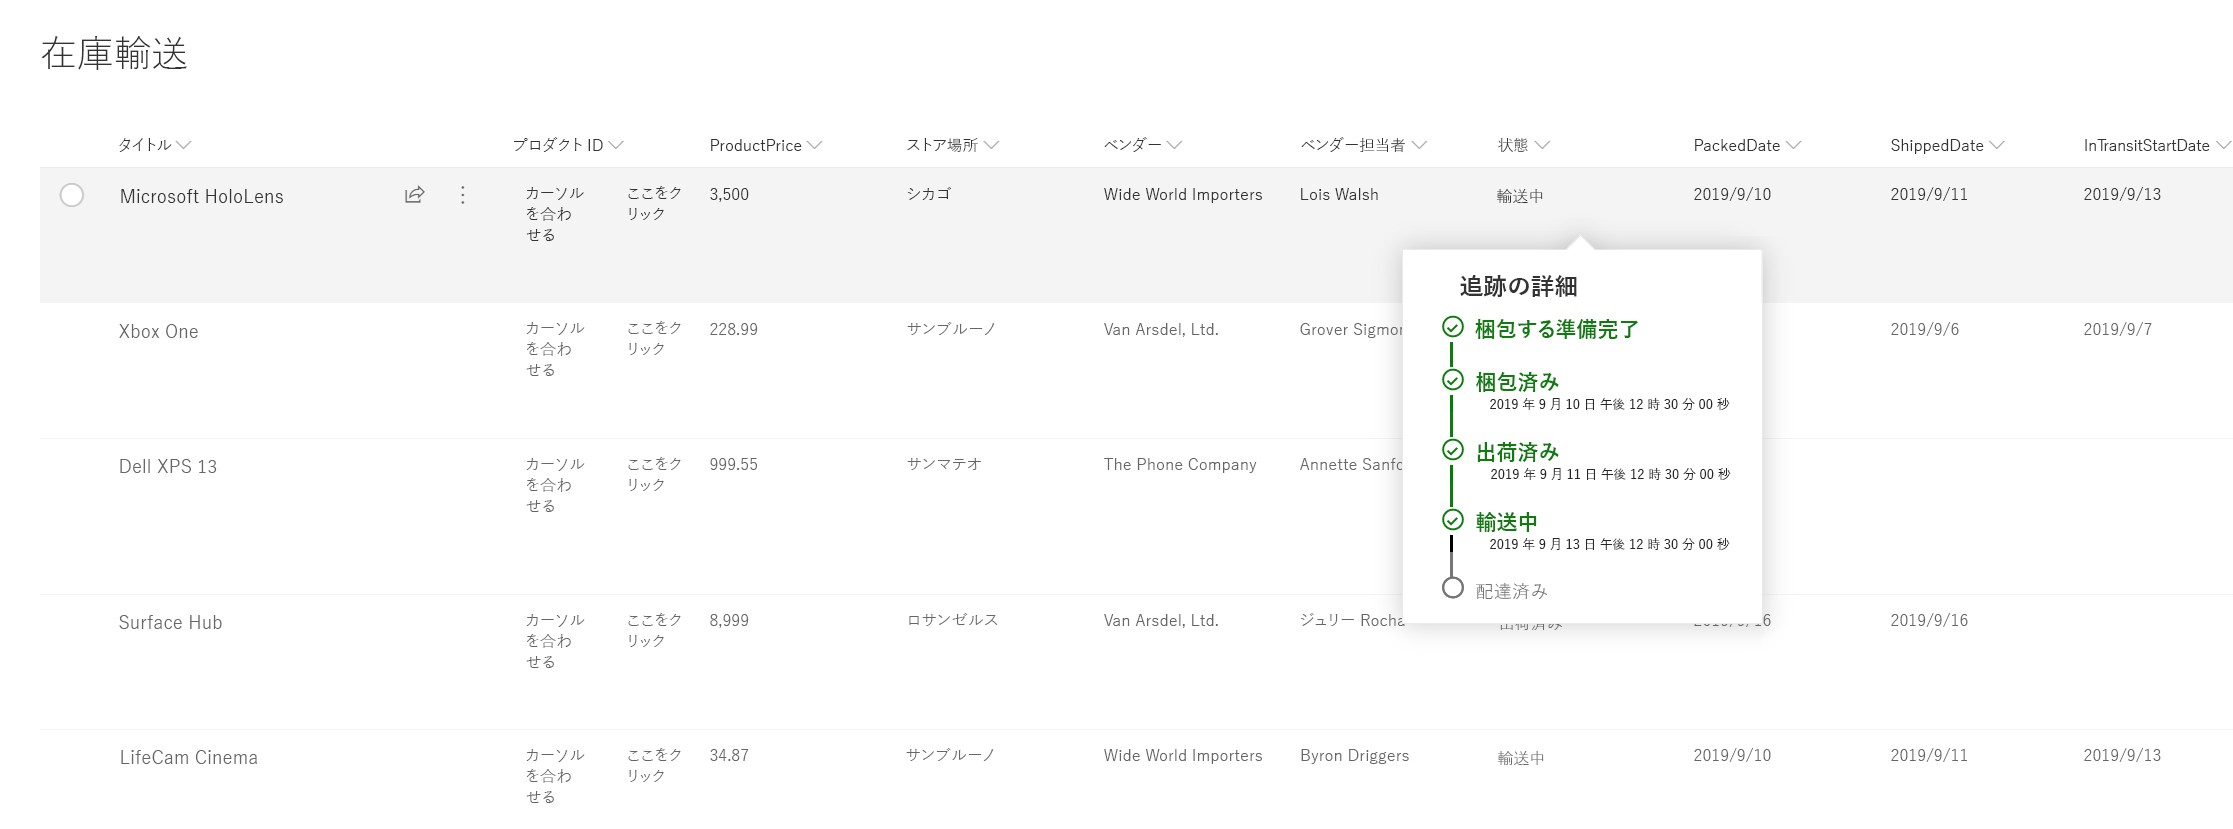
Task: Click the 輸送中 status in the LifeCam Cinema row
Action: coord(1521,758)
